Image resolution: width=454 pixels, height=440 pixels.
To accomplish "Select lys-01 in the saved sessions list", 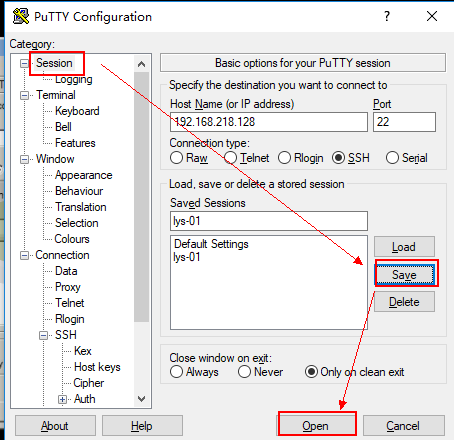I will point(187,257).
